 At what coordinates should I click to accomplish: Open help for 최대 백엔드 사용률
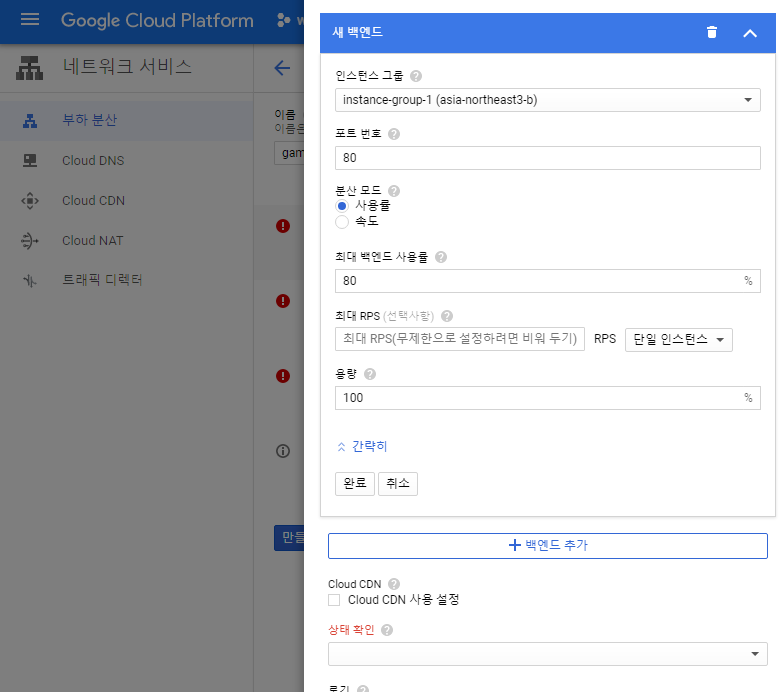point(441,257)
